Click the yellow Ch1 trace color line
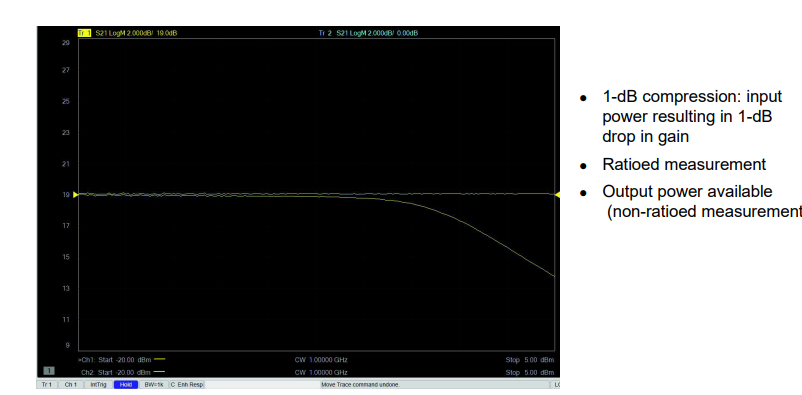802x395 pixels. click(159, 360)
